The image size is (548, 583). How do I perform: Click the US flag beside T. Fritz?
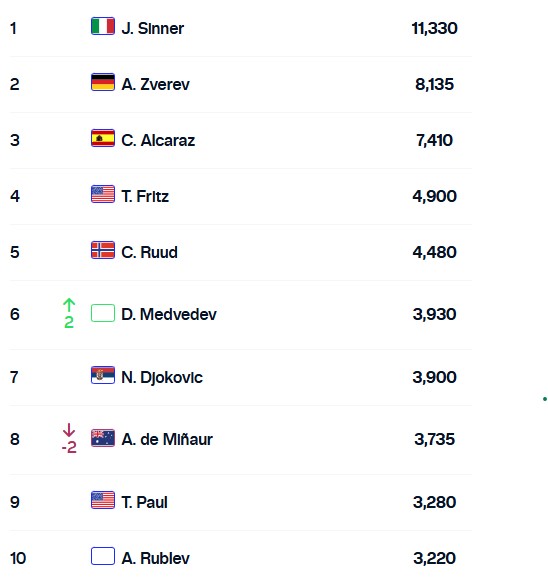coord(103,194)
